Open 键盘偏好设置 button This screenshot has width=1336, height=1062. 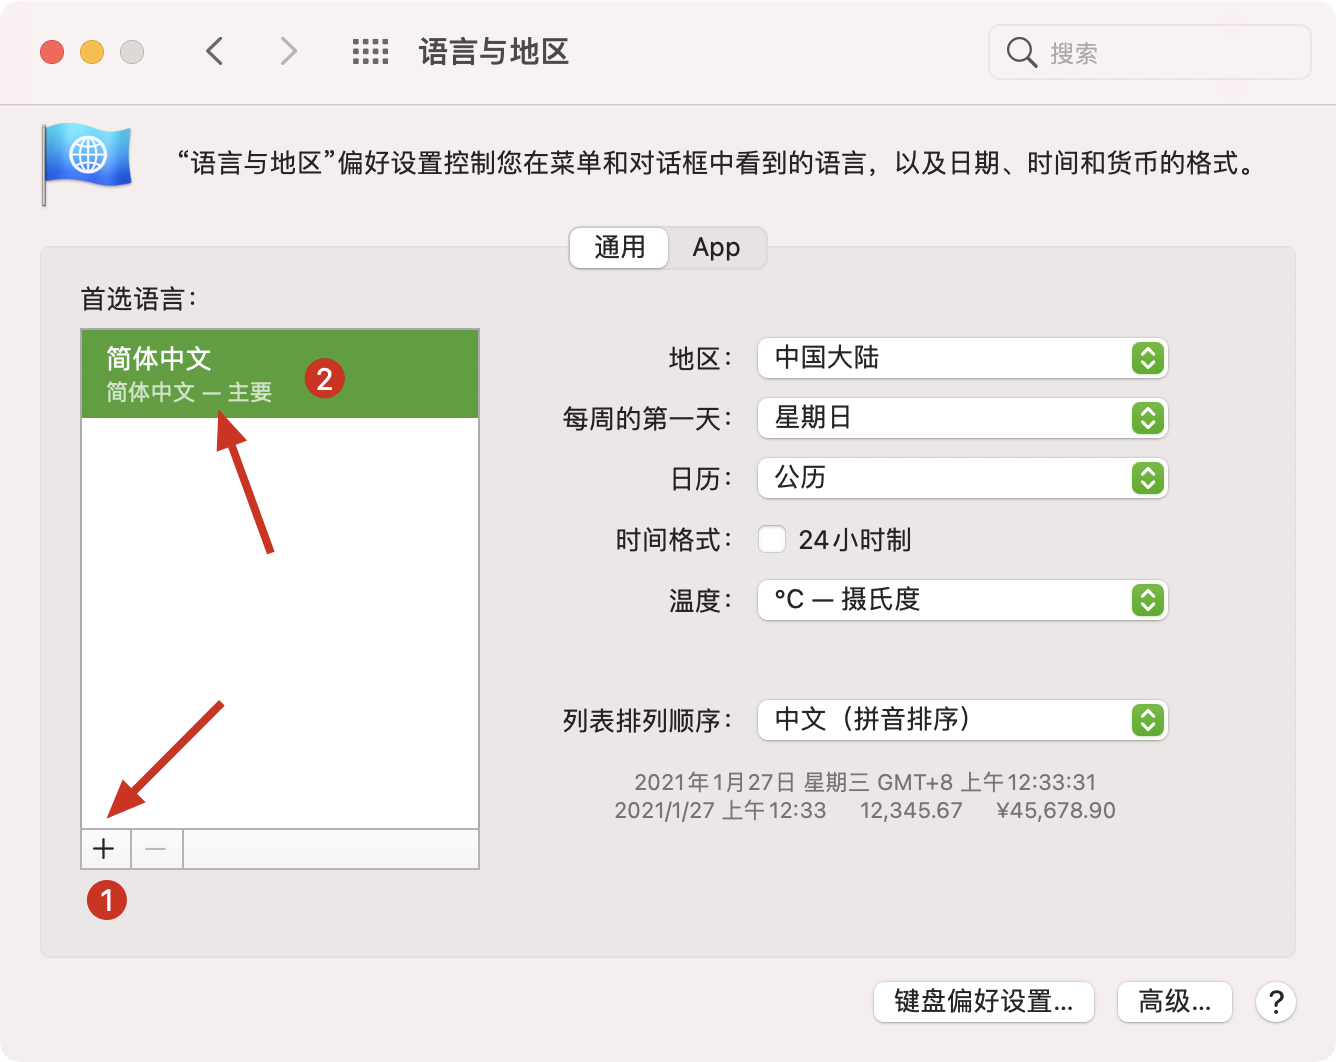pos(983,1001)
